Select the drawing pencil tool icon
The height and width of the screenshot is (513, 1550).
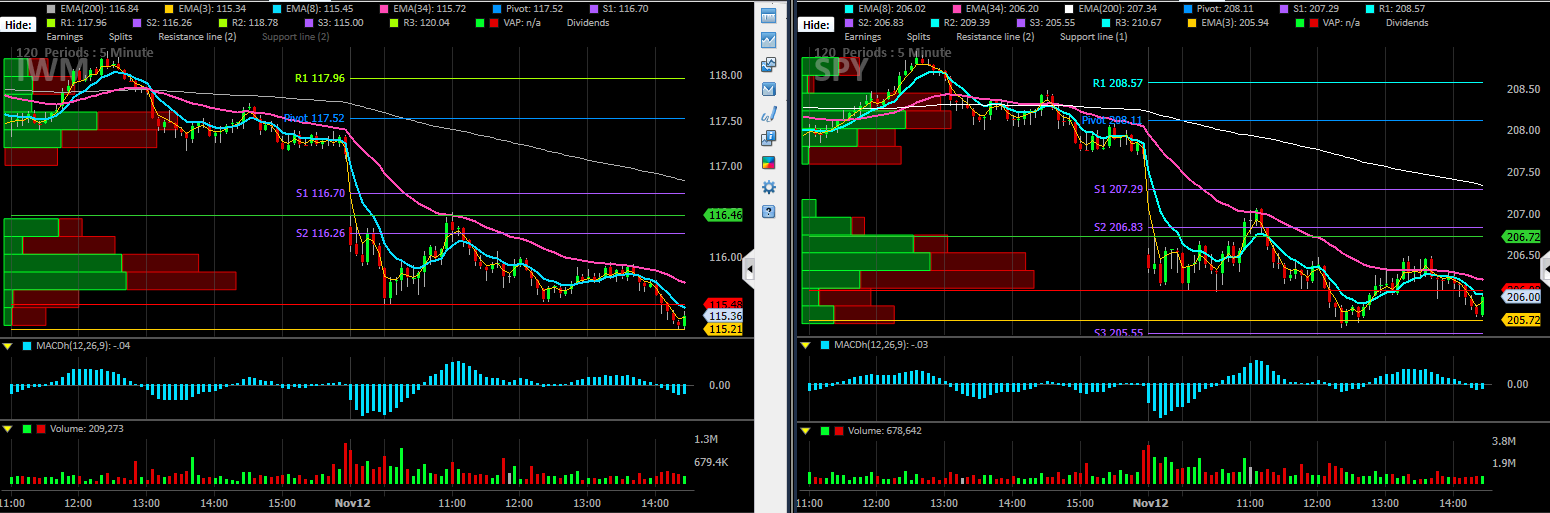pos(768,114)
